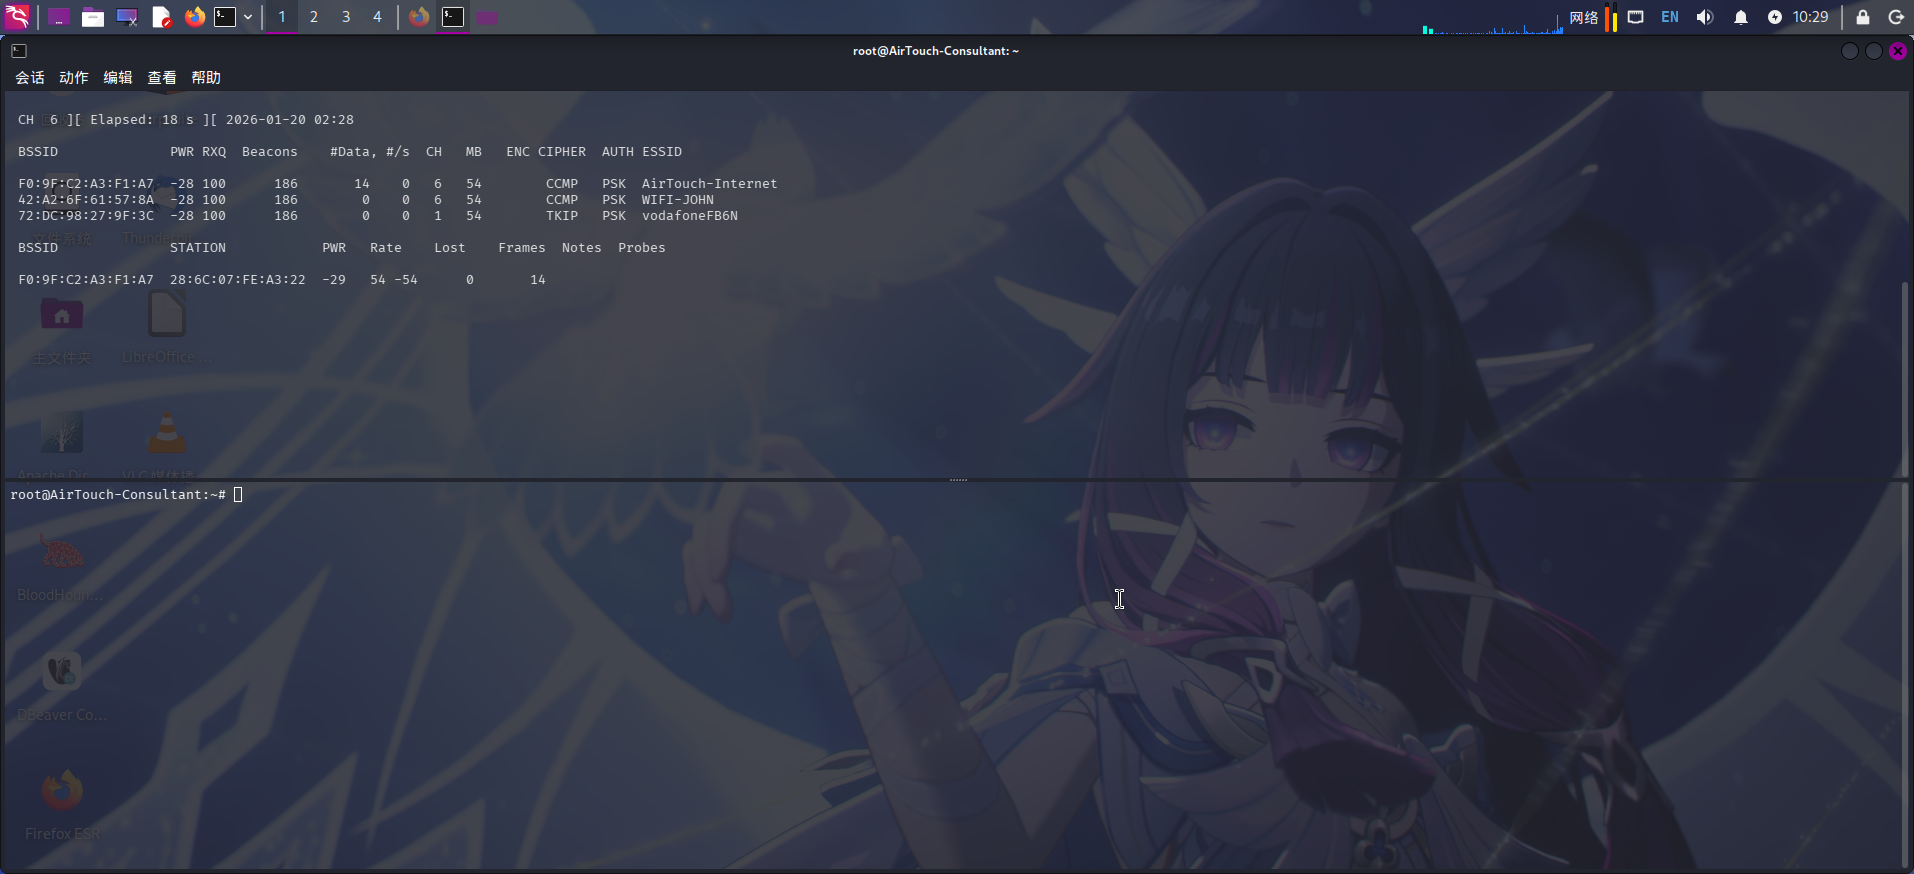Click the Elapsed: 18 s text
Screen dimensions: 1914x874
tap(142, 120)
